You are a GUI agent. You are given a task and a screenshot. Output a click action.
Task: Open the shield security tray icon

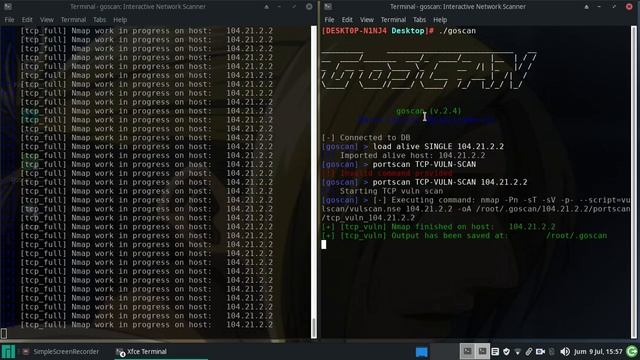point(507,351)
